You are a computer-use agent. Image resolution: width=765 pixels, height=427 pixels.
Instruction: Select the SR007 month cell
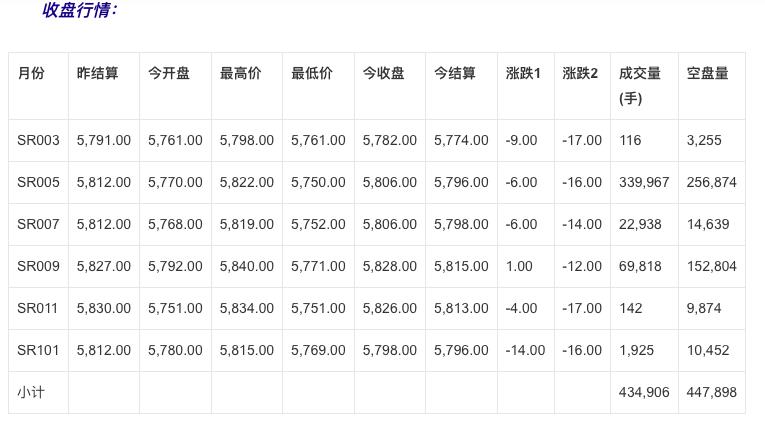[38, 225]
